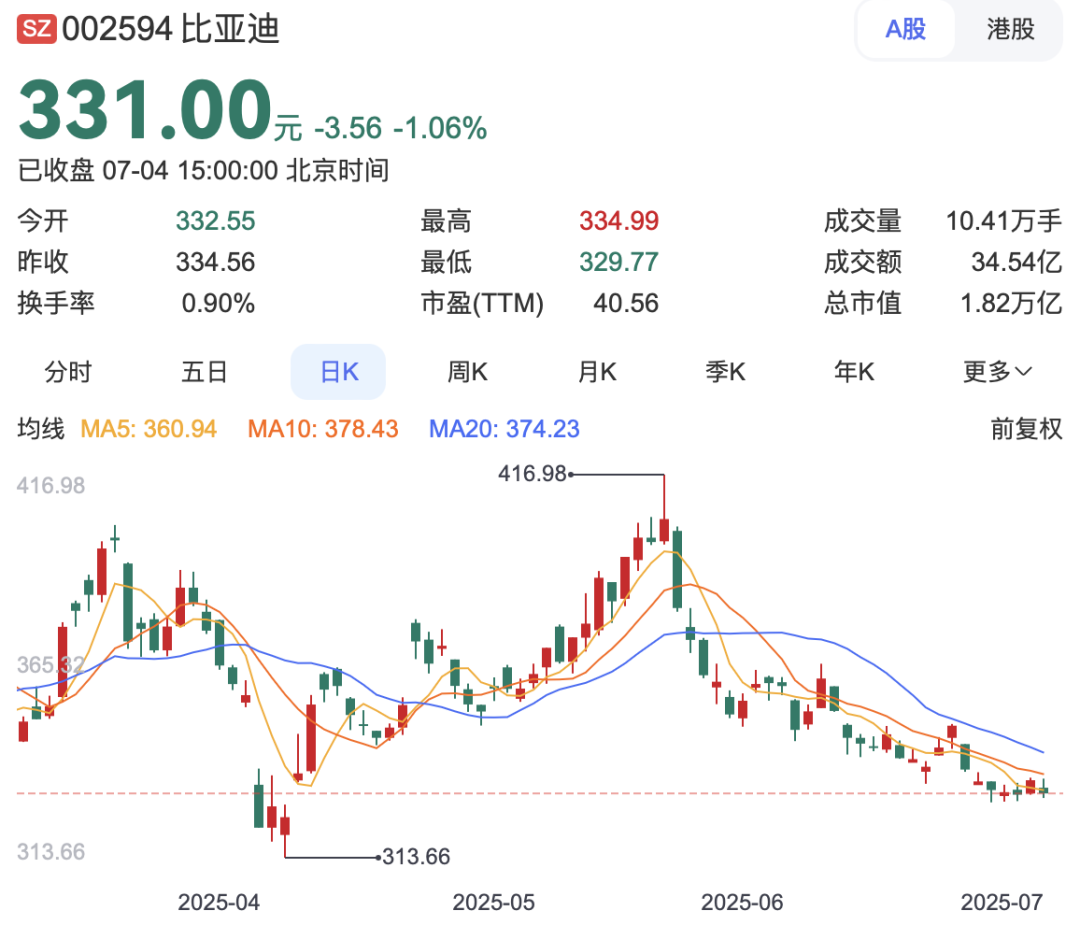Click the 换手率 value 0.90%
Viewport: 1080px width, 925px height.
218,304
